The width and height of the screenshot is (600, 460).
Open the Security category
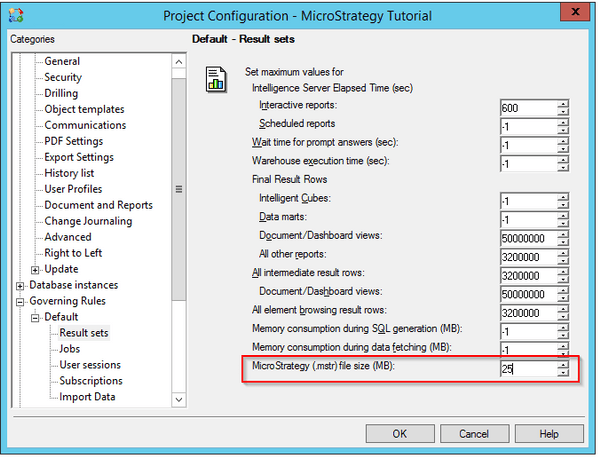63,77
